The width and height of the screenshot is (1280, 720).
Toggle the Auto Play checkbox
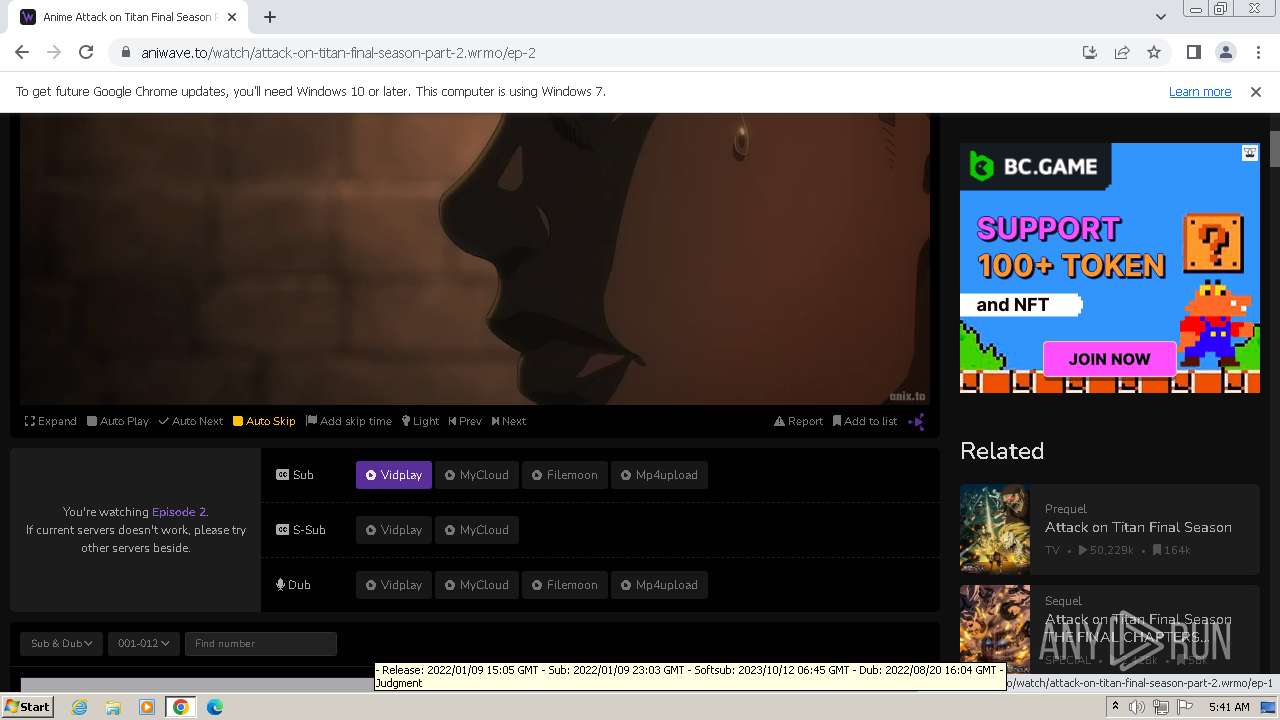pyautogui.click(x=118, y=421)
